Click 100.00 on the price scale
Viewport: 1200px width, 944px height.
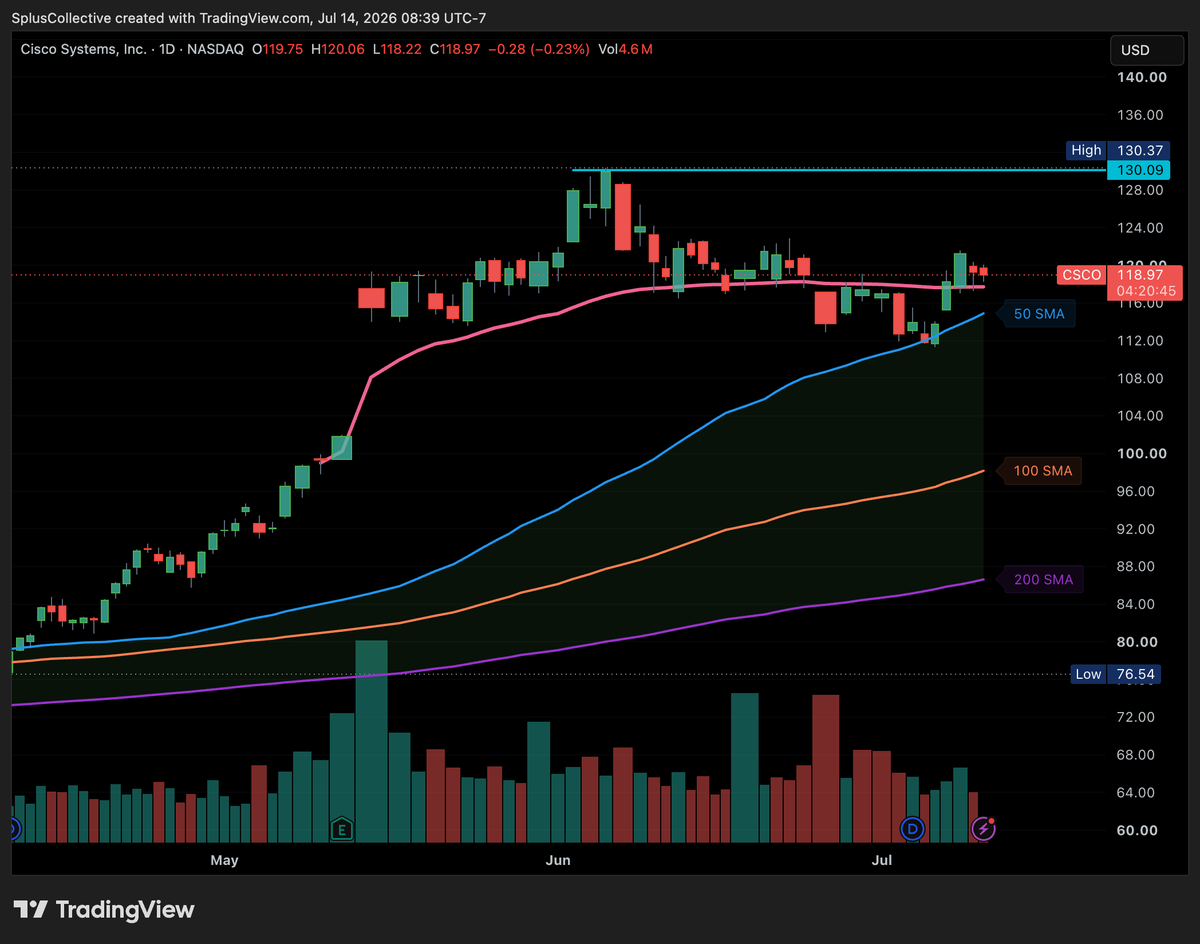[1141, 453]
